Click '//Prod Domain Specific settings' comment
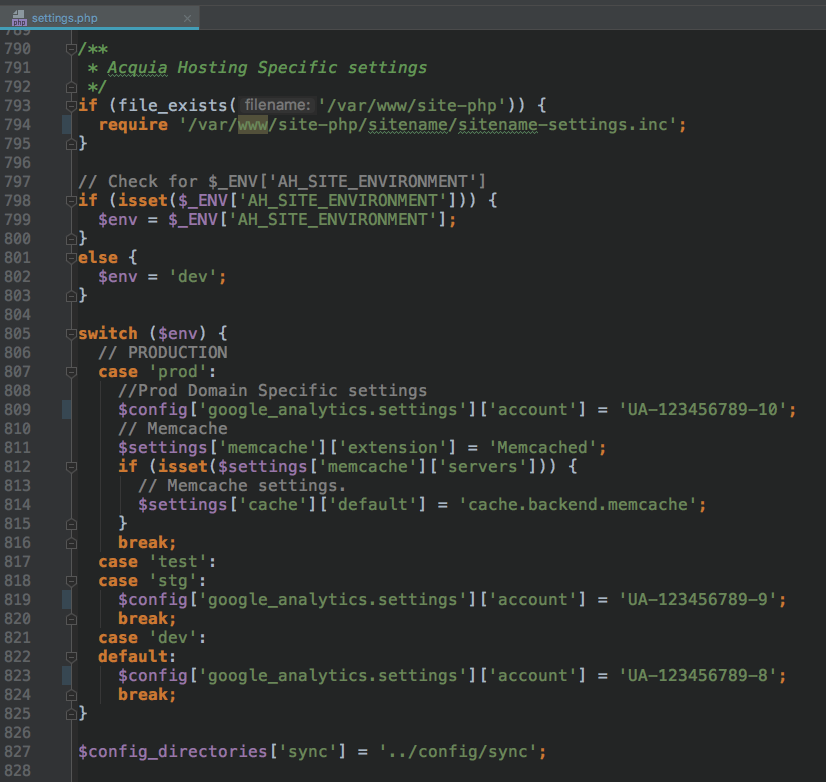This screenshot has width=826, height=782. [x=272, y=391]
